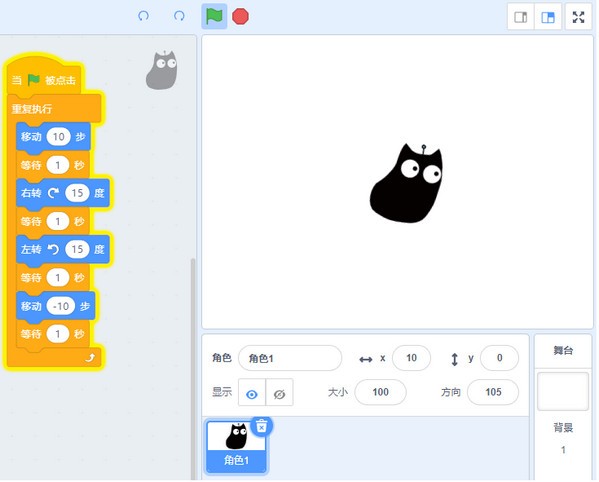Switch to large stage layout

(548, 17)
